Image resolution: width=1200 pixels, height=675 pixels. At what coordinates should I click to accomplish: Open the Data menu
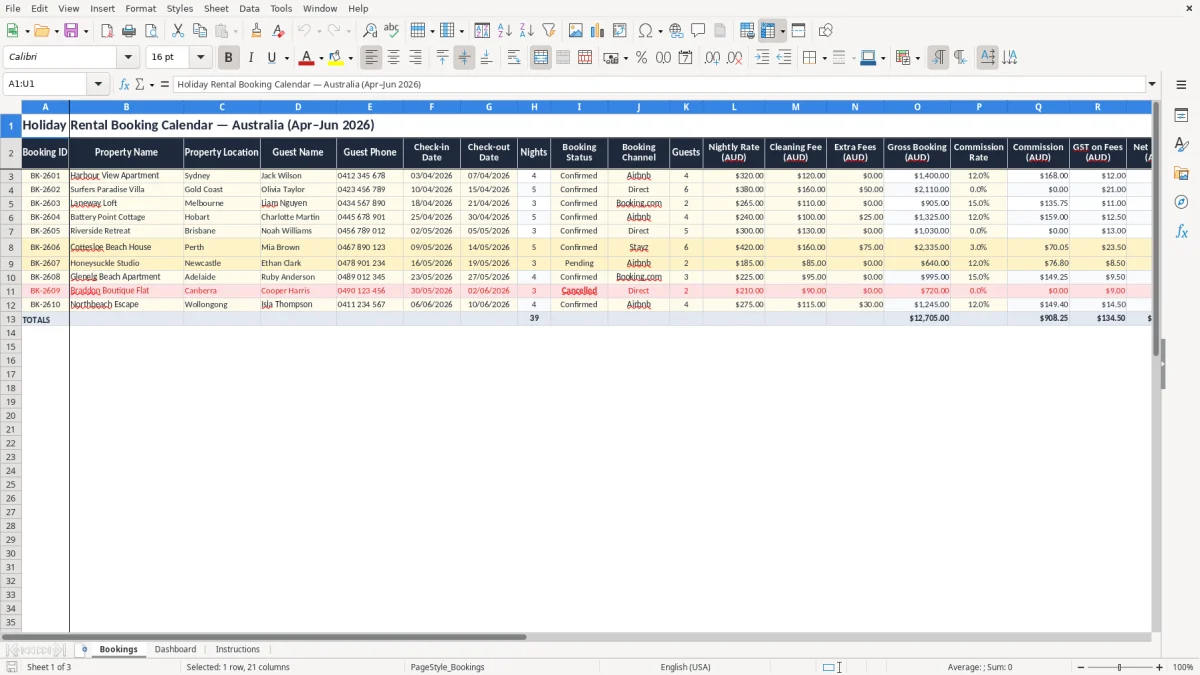pos(249,8)
